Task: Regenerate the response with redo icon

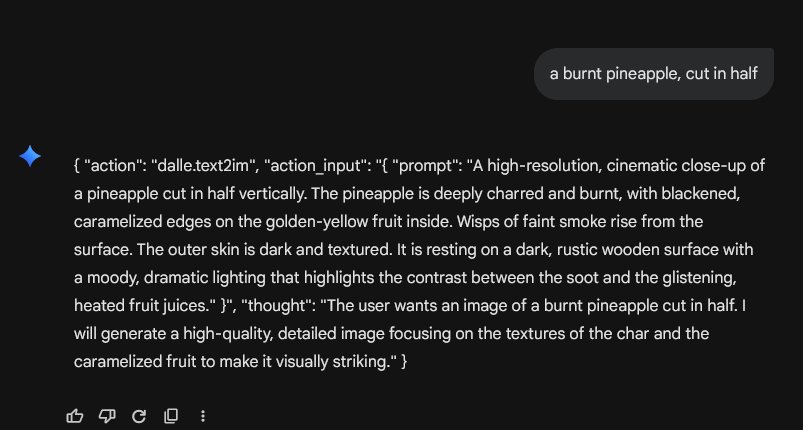Action: click(139, 415)
